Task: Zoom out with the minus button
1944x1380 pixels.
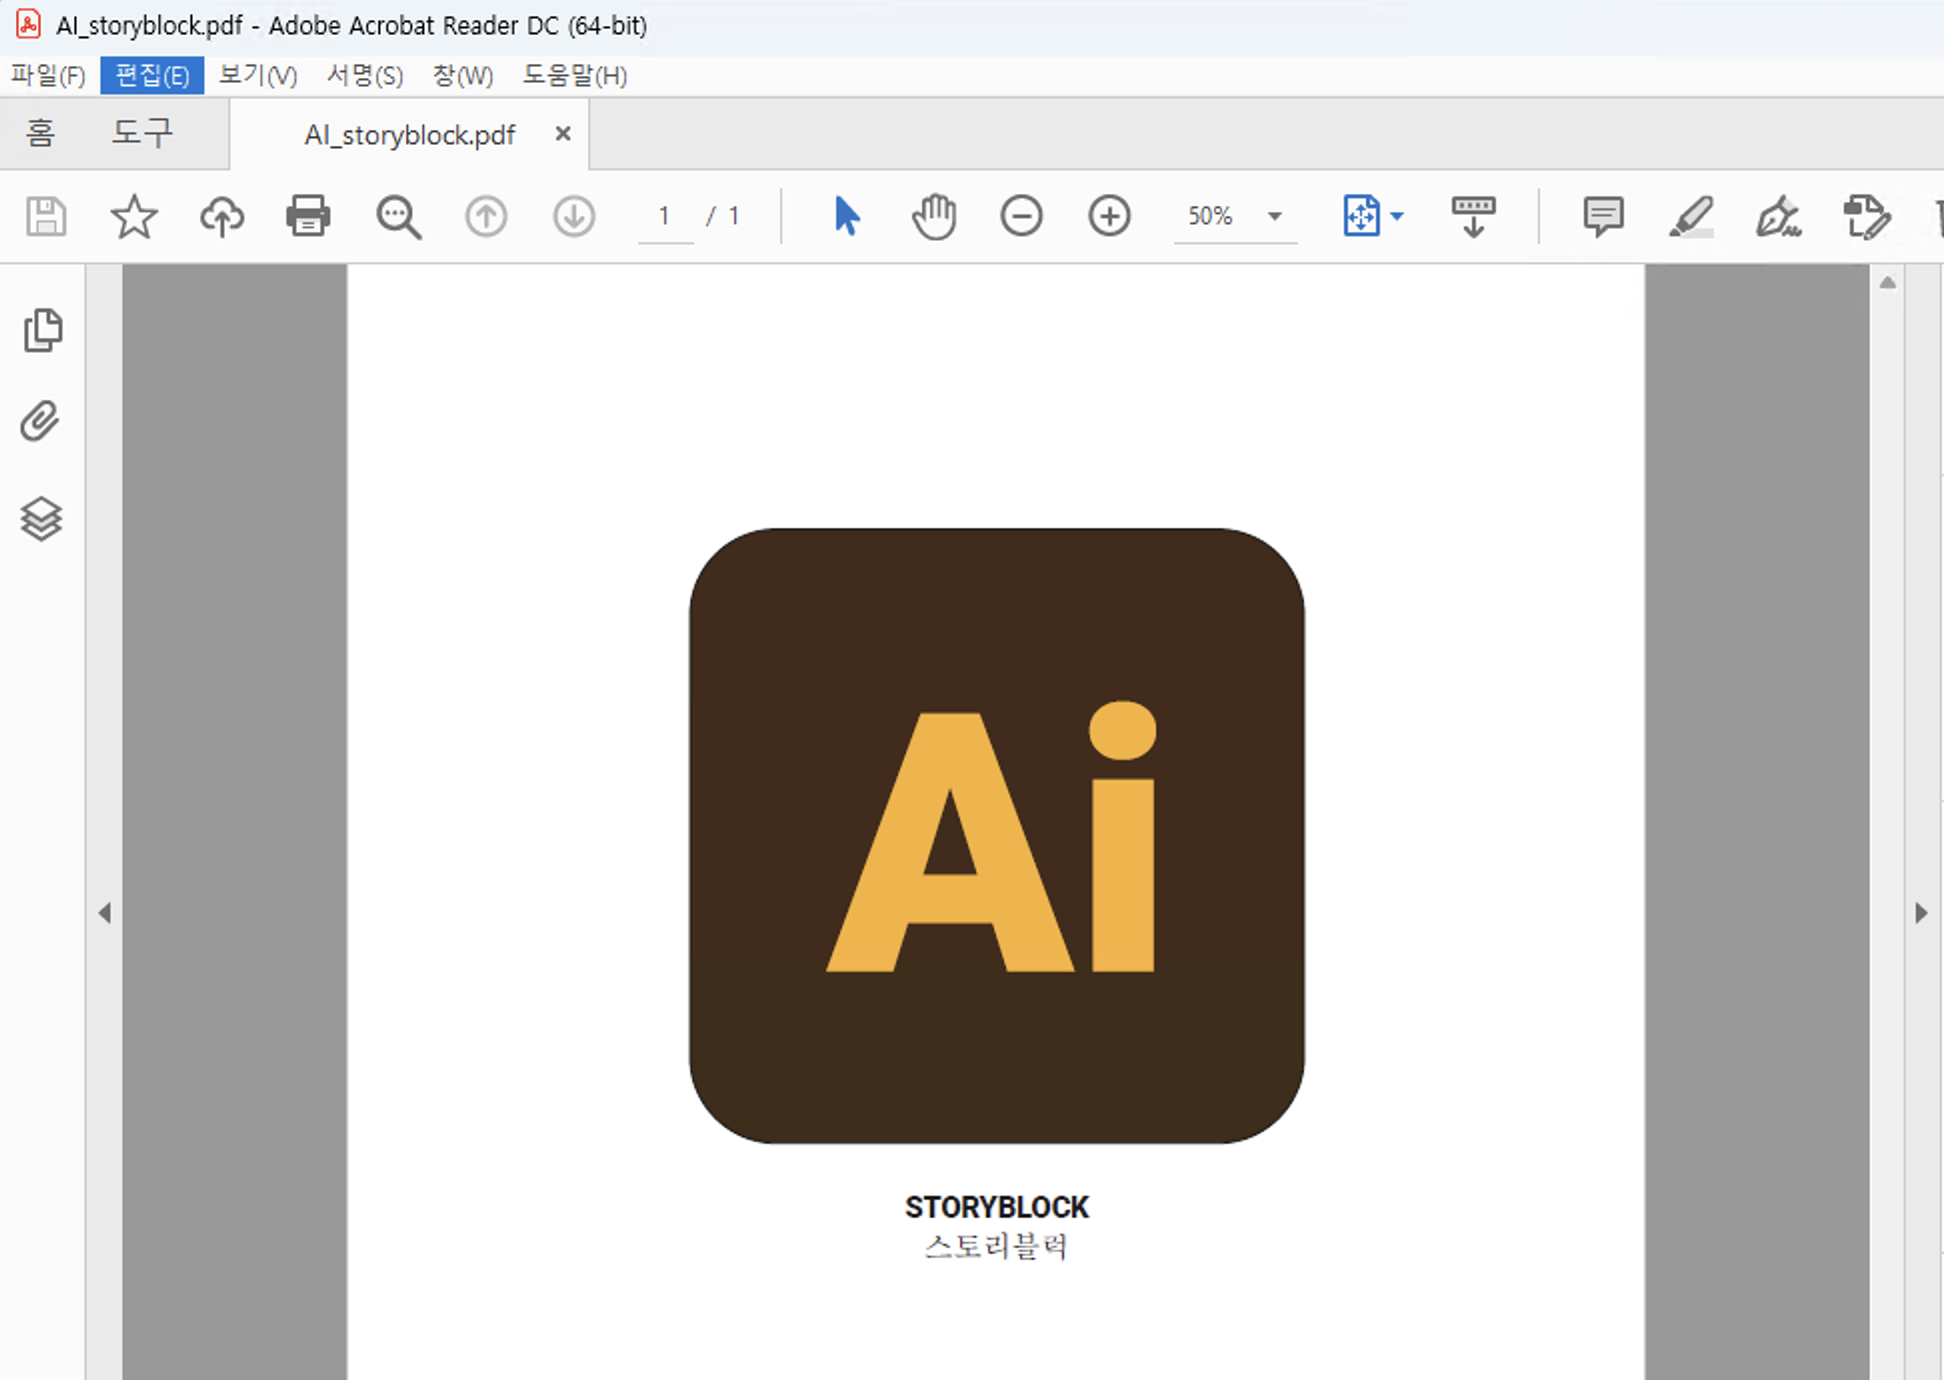Action: pos(1021,216)
